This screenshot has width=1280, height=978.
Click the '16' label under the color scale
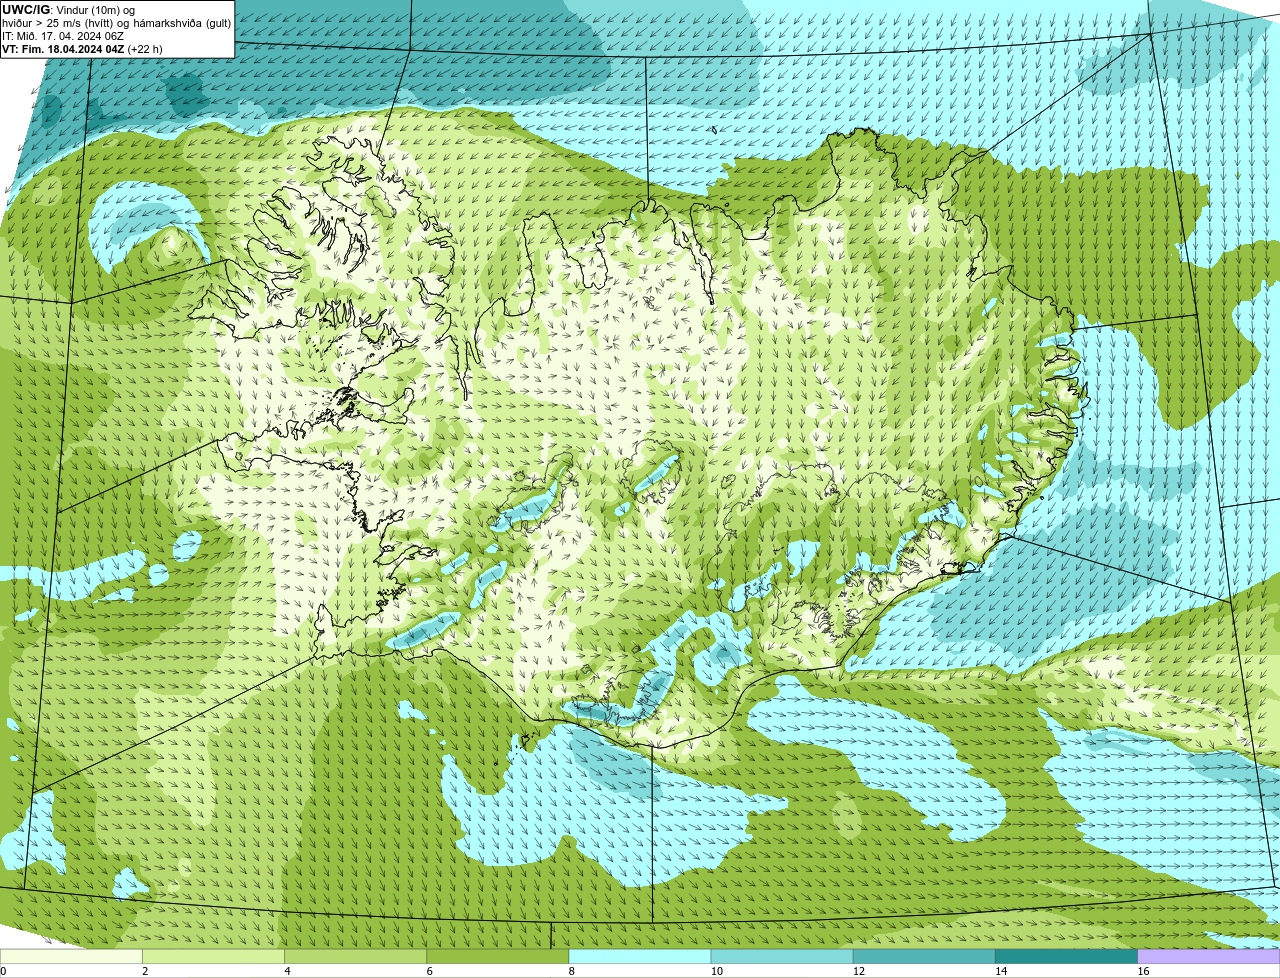coord(1144,971)
